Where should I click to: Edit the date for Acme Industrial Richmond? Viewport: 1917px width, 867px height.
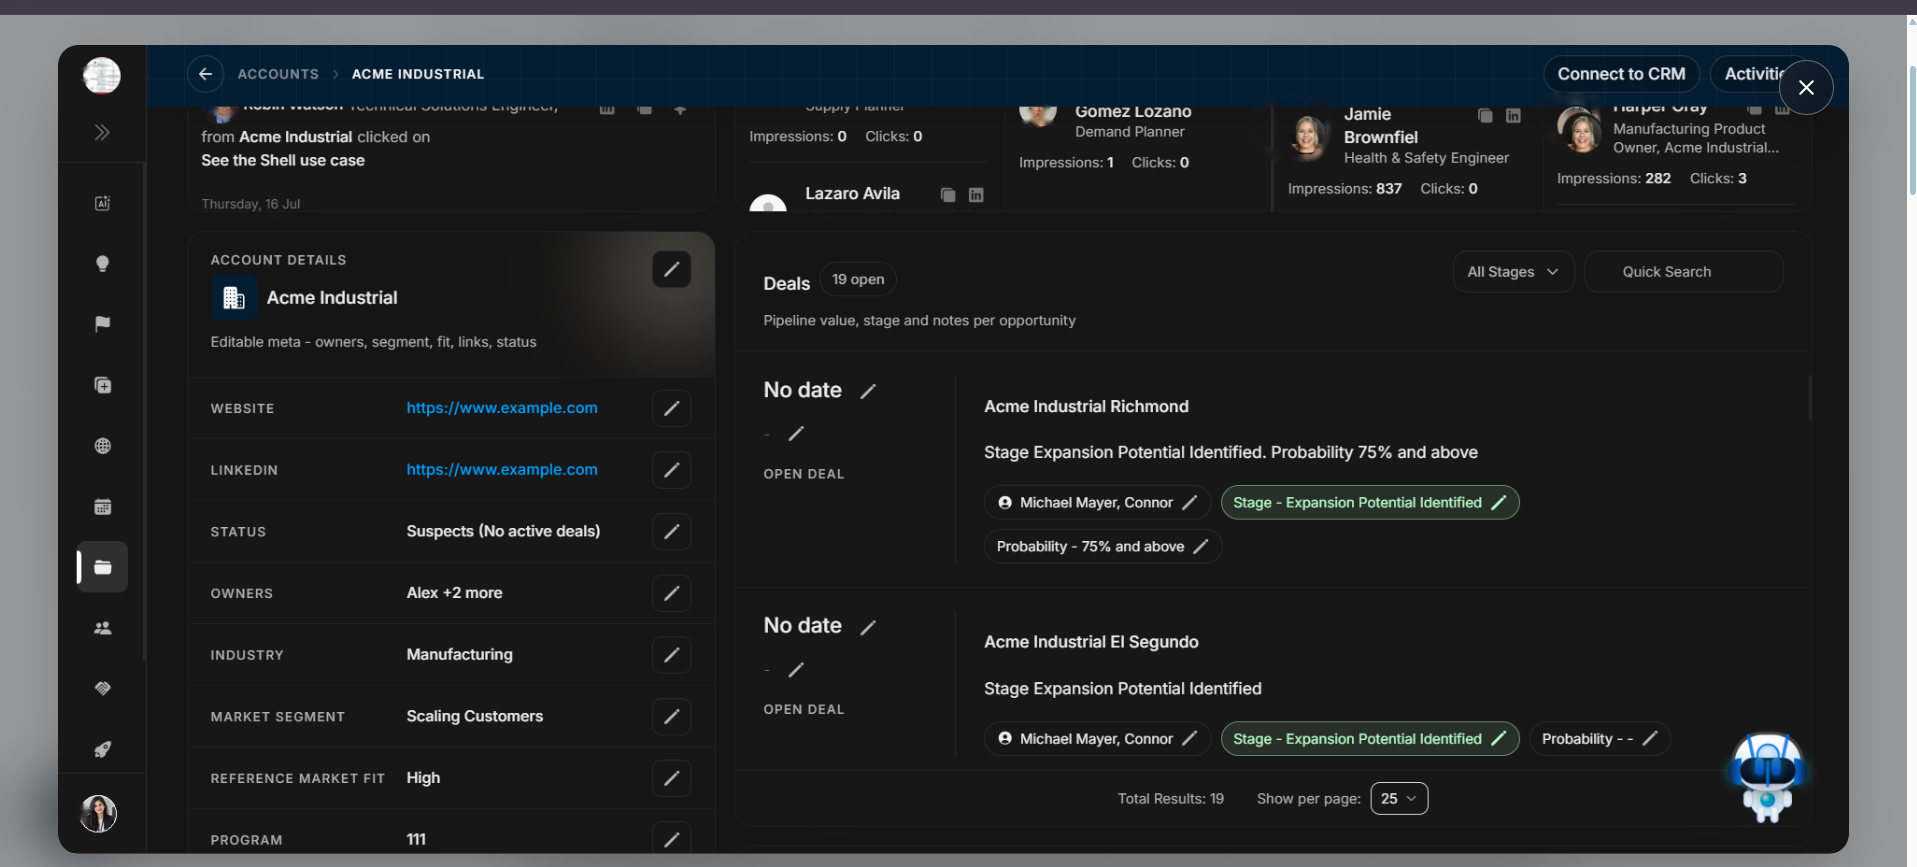[x=868, y=391]
